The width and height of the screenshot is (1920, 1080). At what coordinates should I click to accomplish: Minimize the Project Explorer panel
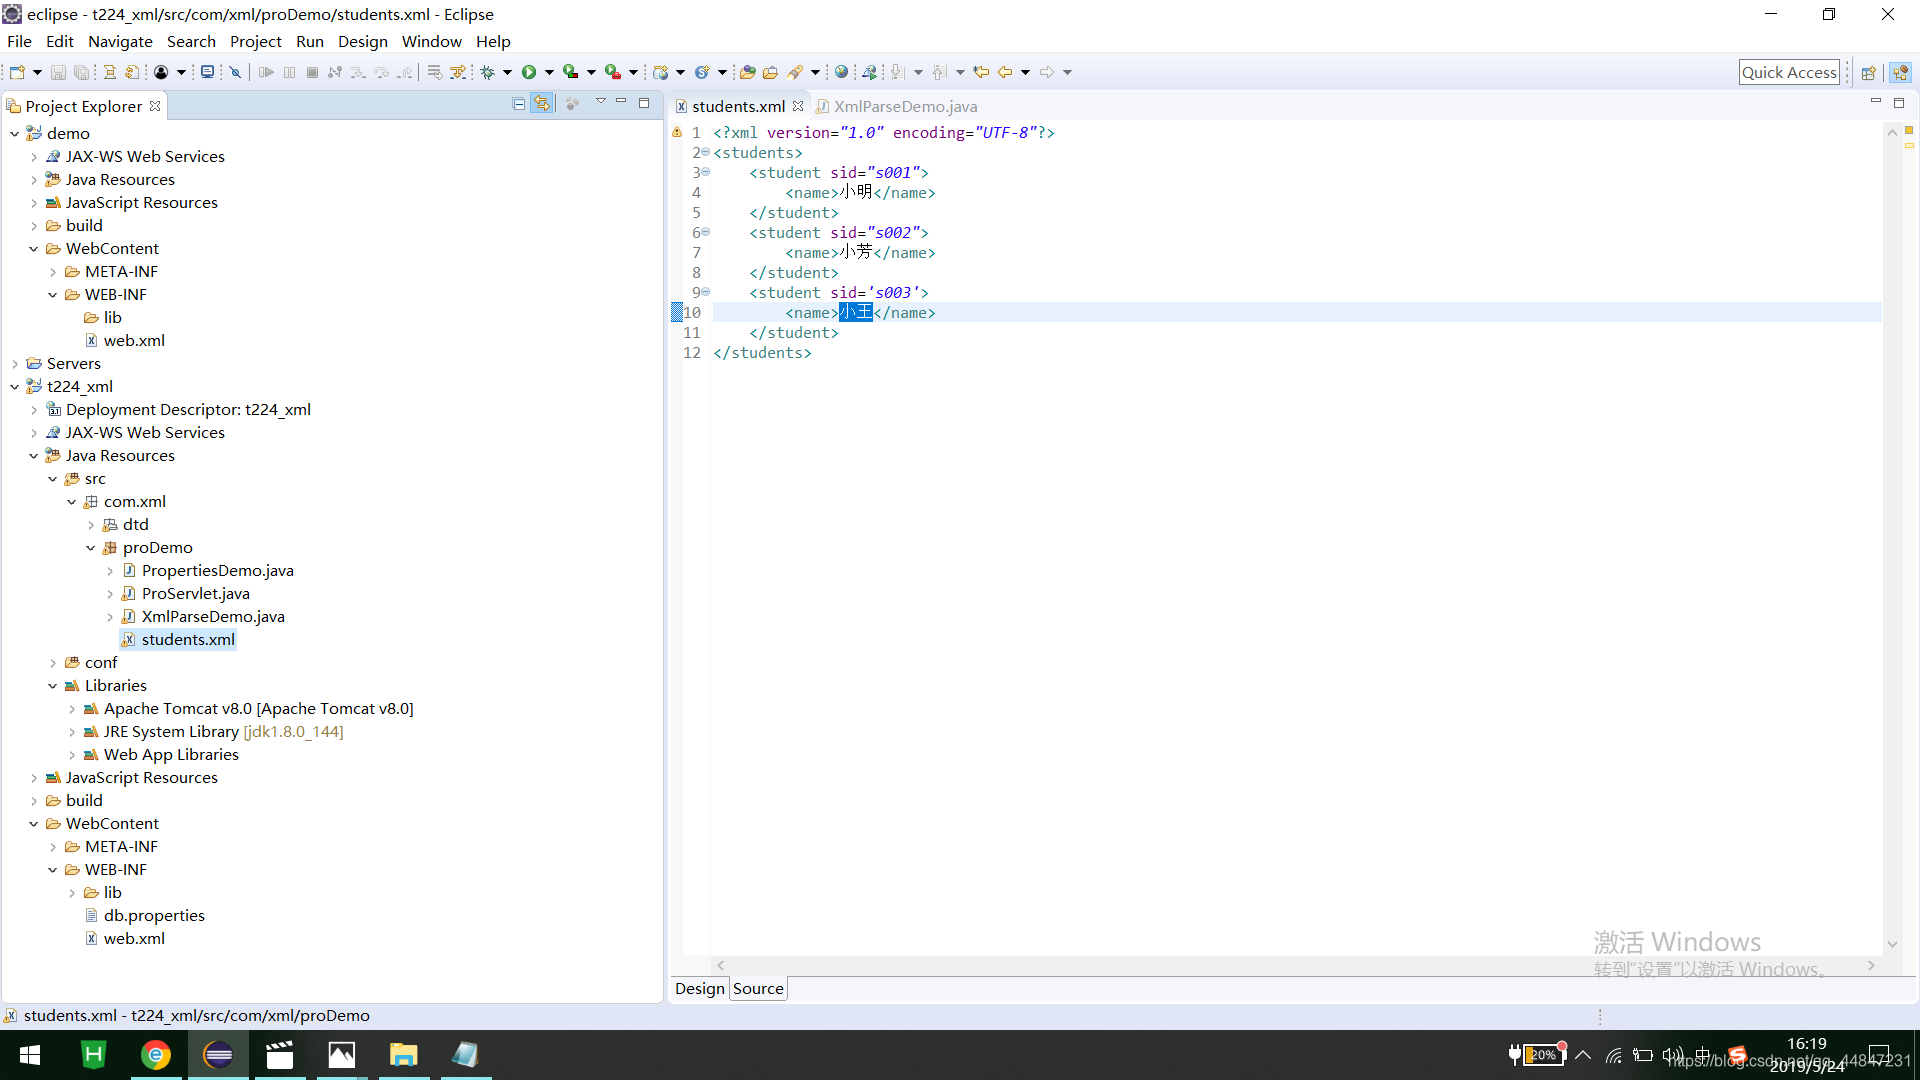[x=621, y=102]
